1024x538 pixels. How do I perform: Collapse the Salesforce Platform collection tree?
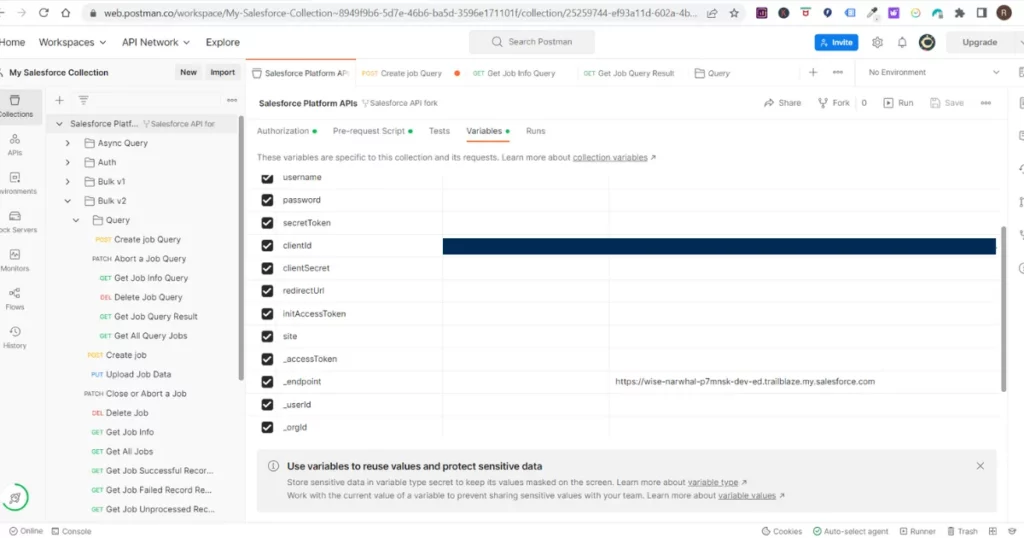click(59, 123)
